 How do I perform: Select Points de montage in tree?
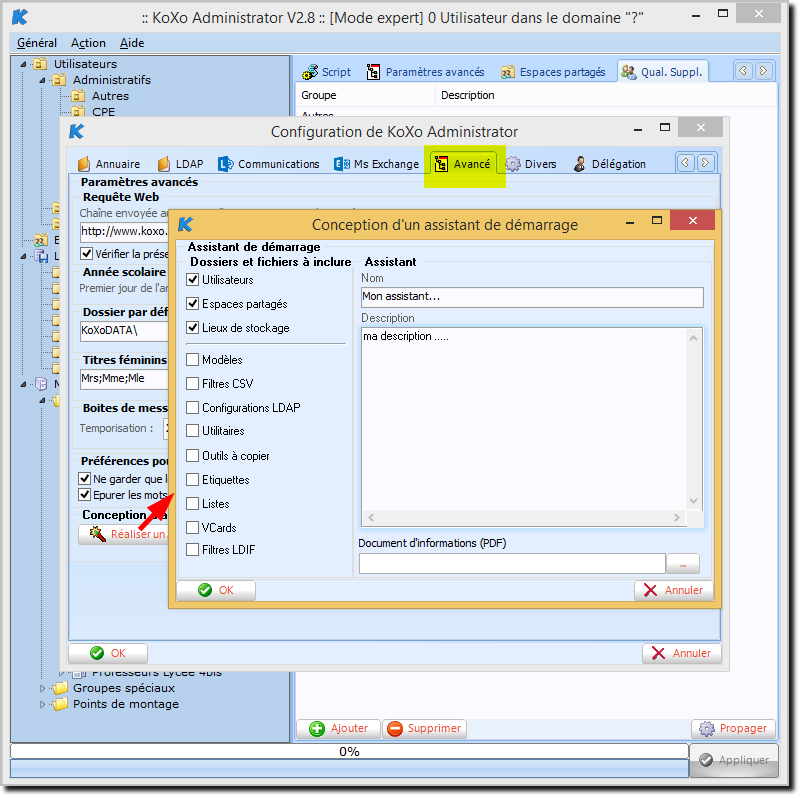click(126, 704)
